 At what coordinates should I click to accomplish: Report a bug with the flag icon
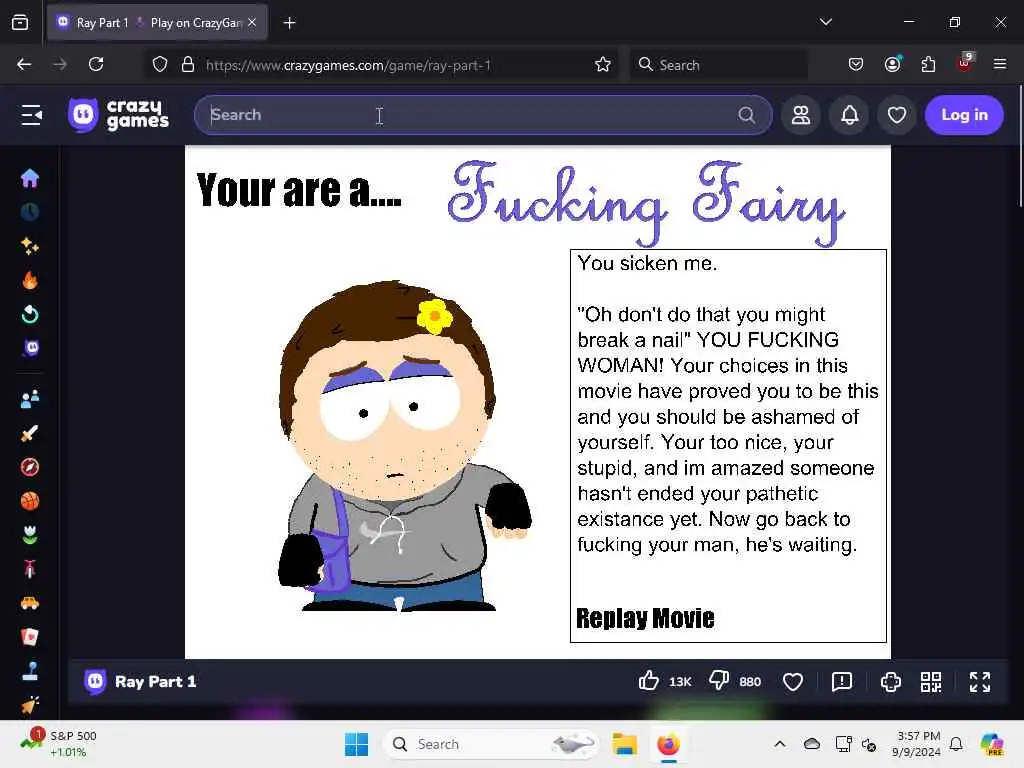coord(842,682)
